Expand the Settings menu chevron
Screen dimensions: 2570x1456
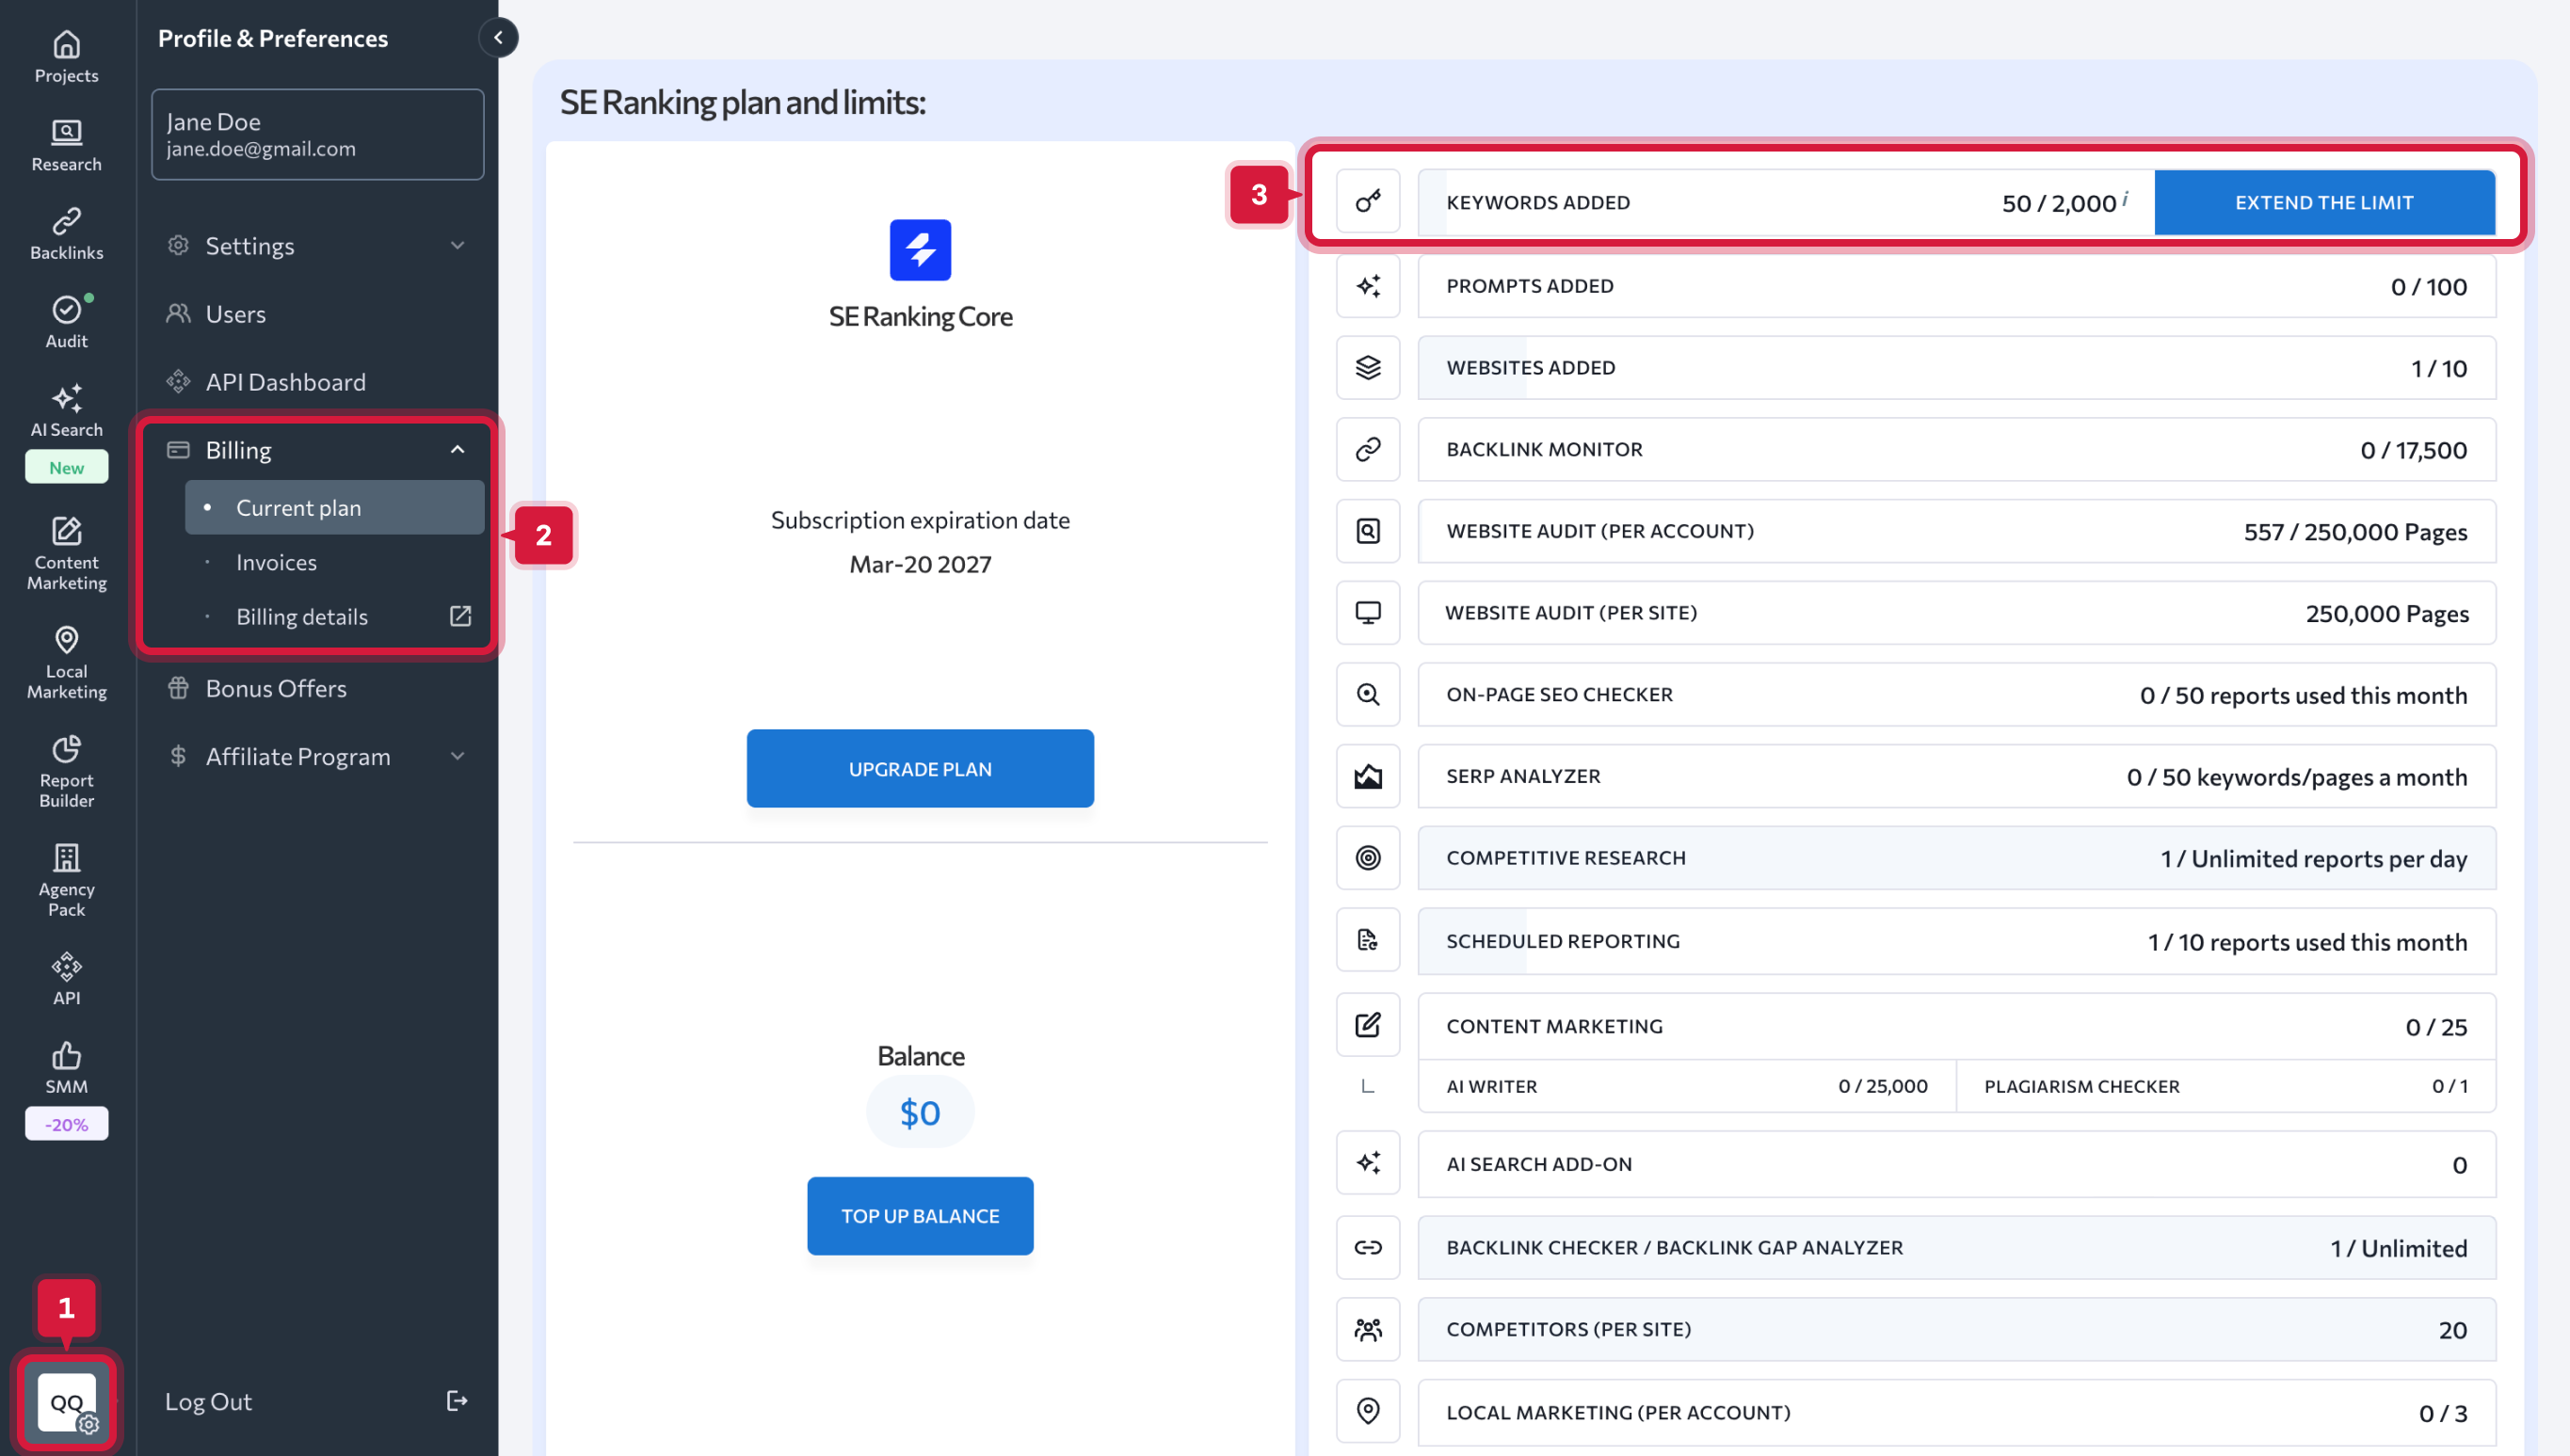click(x=457, y=246)
